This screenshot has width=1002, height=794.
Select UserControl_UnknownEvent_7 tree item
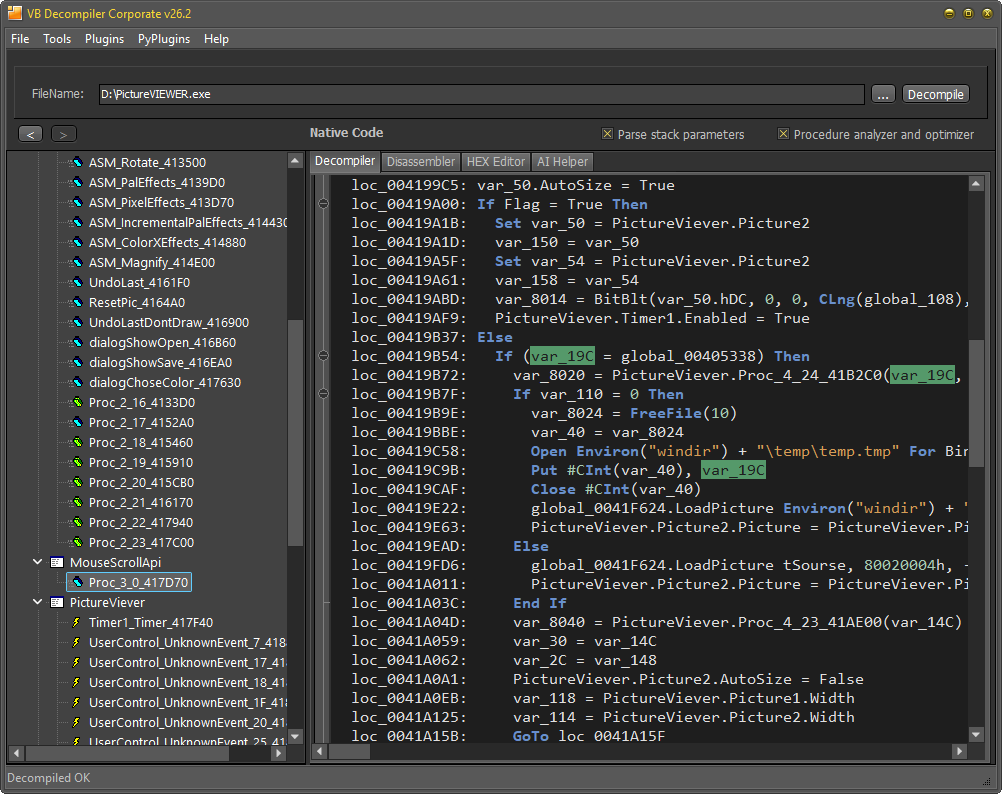187,643
